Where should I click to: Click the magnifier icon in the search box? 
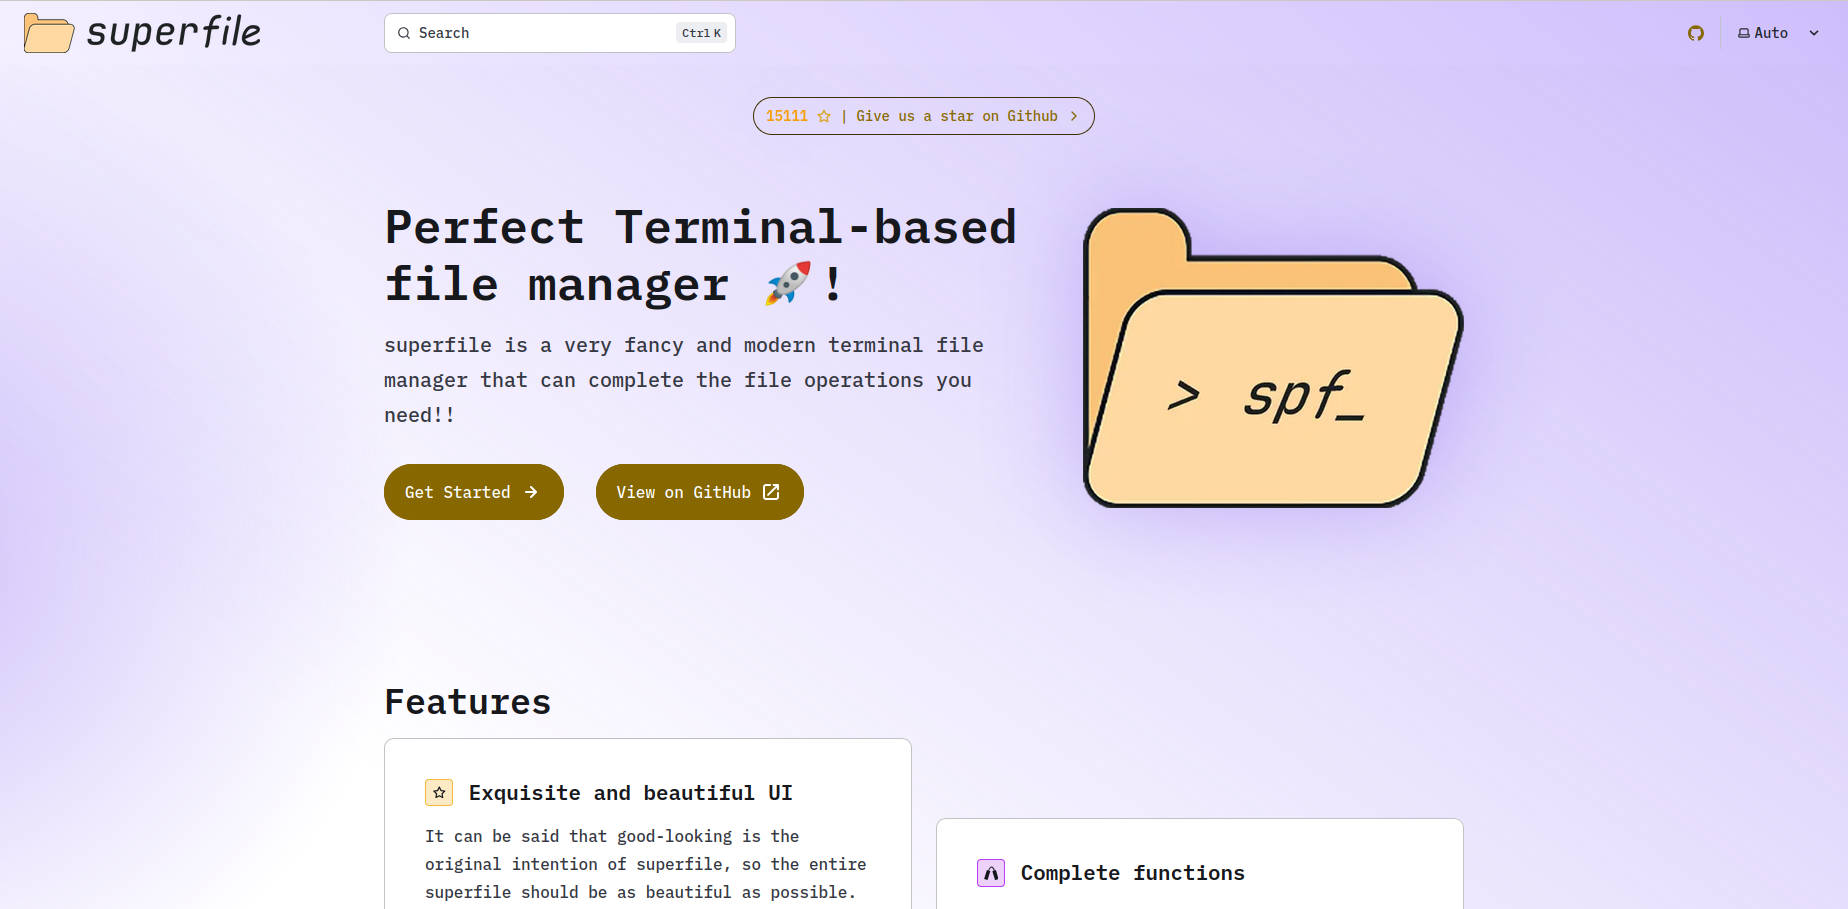tap(404, 33)
